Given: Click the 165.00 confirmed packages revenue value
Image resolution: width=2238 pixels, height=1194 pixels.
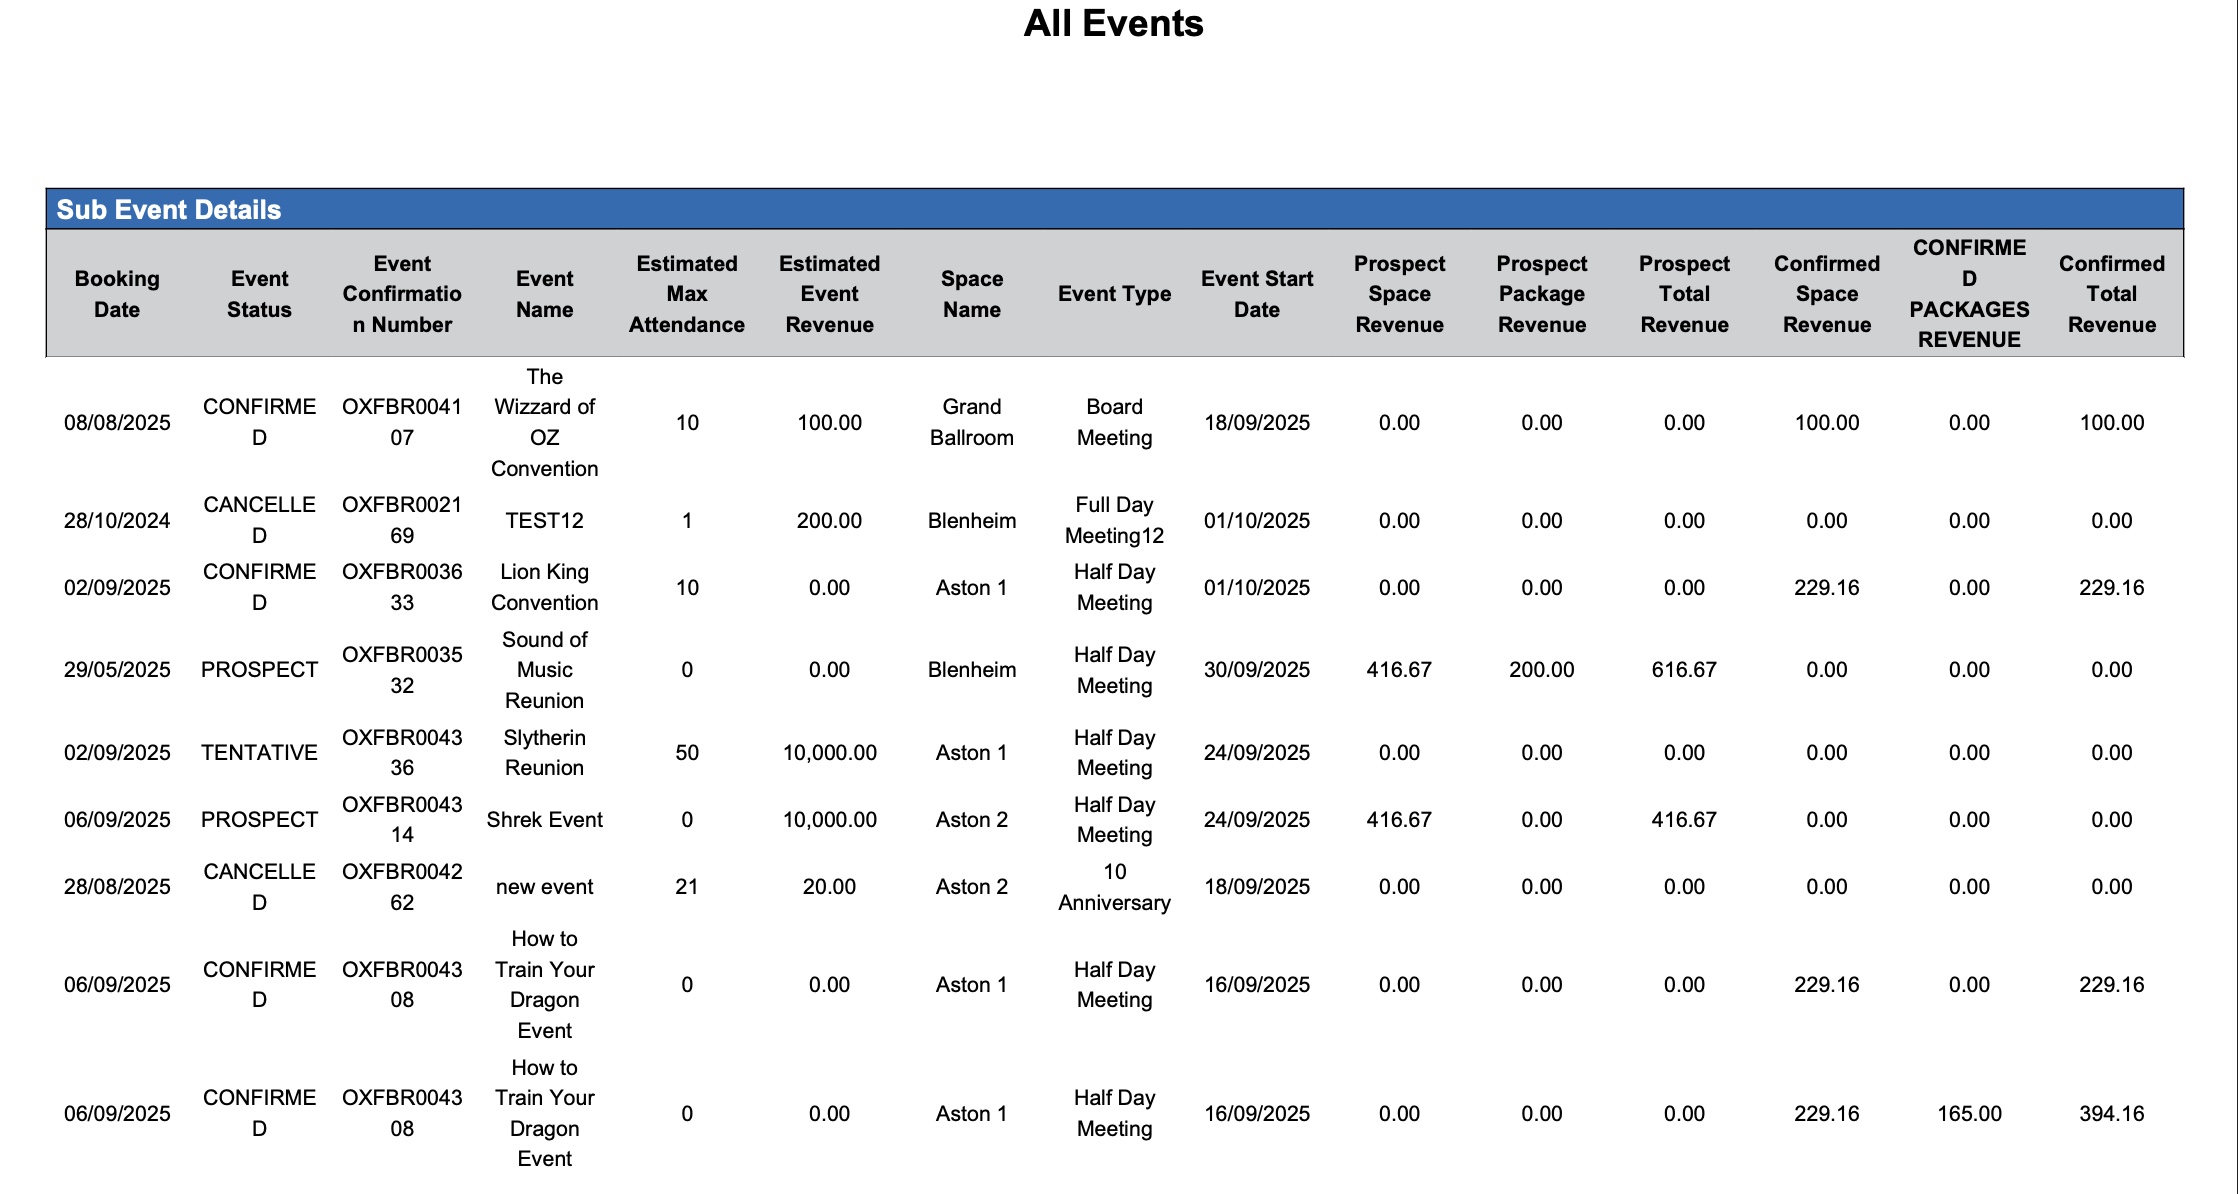Looking at the screenshot, I should 1968,1114.
